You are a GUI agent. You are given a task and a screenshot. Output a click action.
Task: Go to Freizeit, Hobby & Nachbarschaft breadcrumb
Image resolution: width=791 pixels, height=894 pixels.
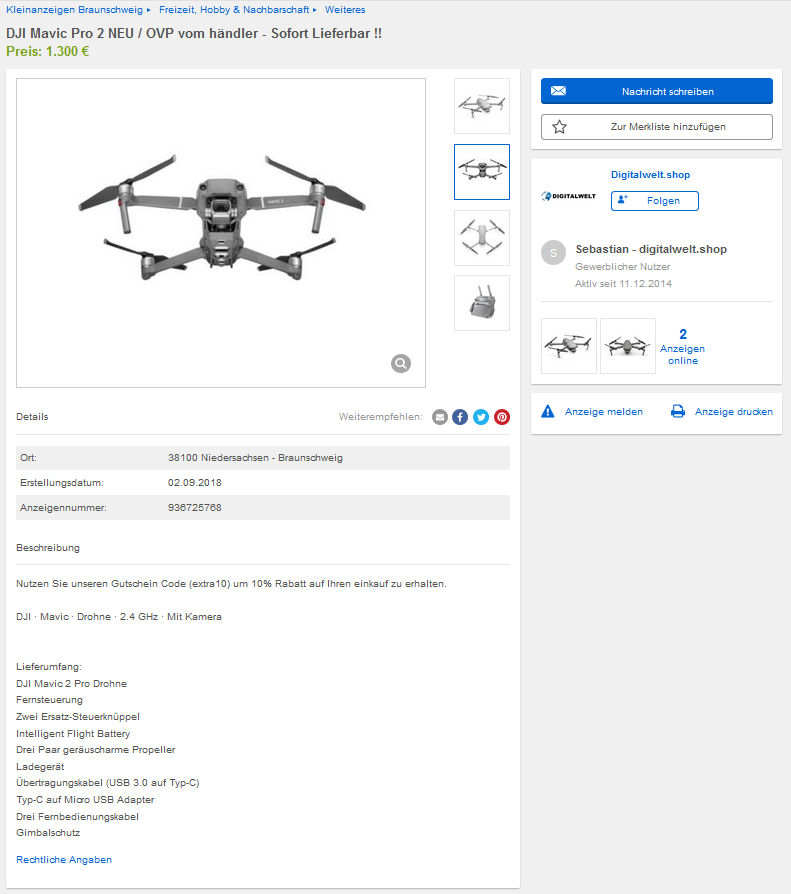234,10
